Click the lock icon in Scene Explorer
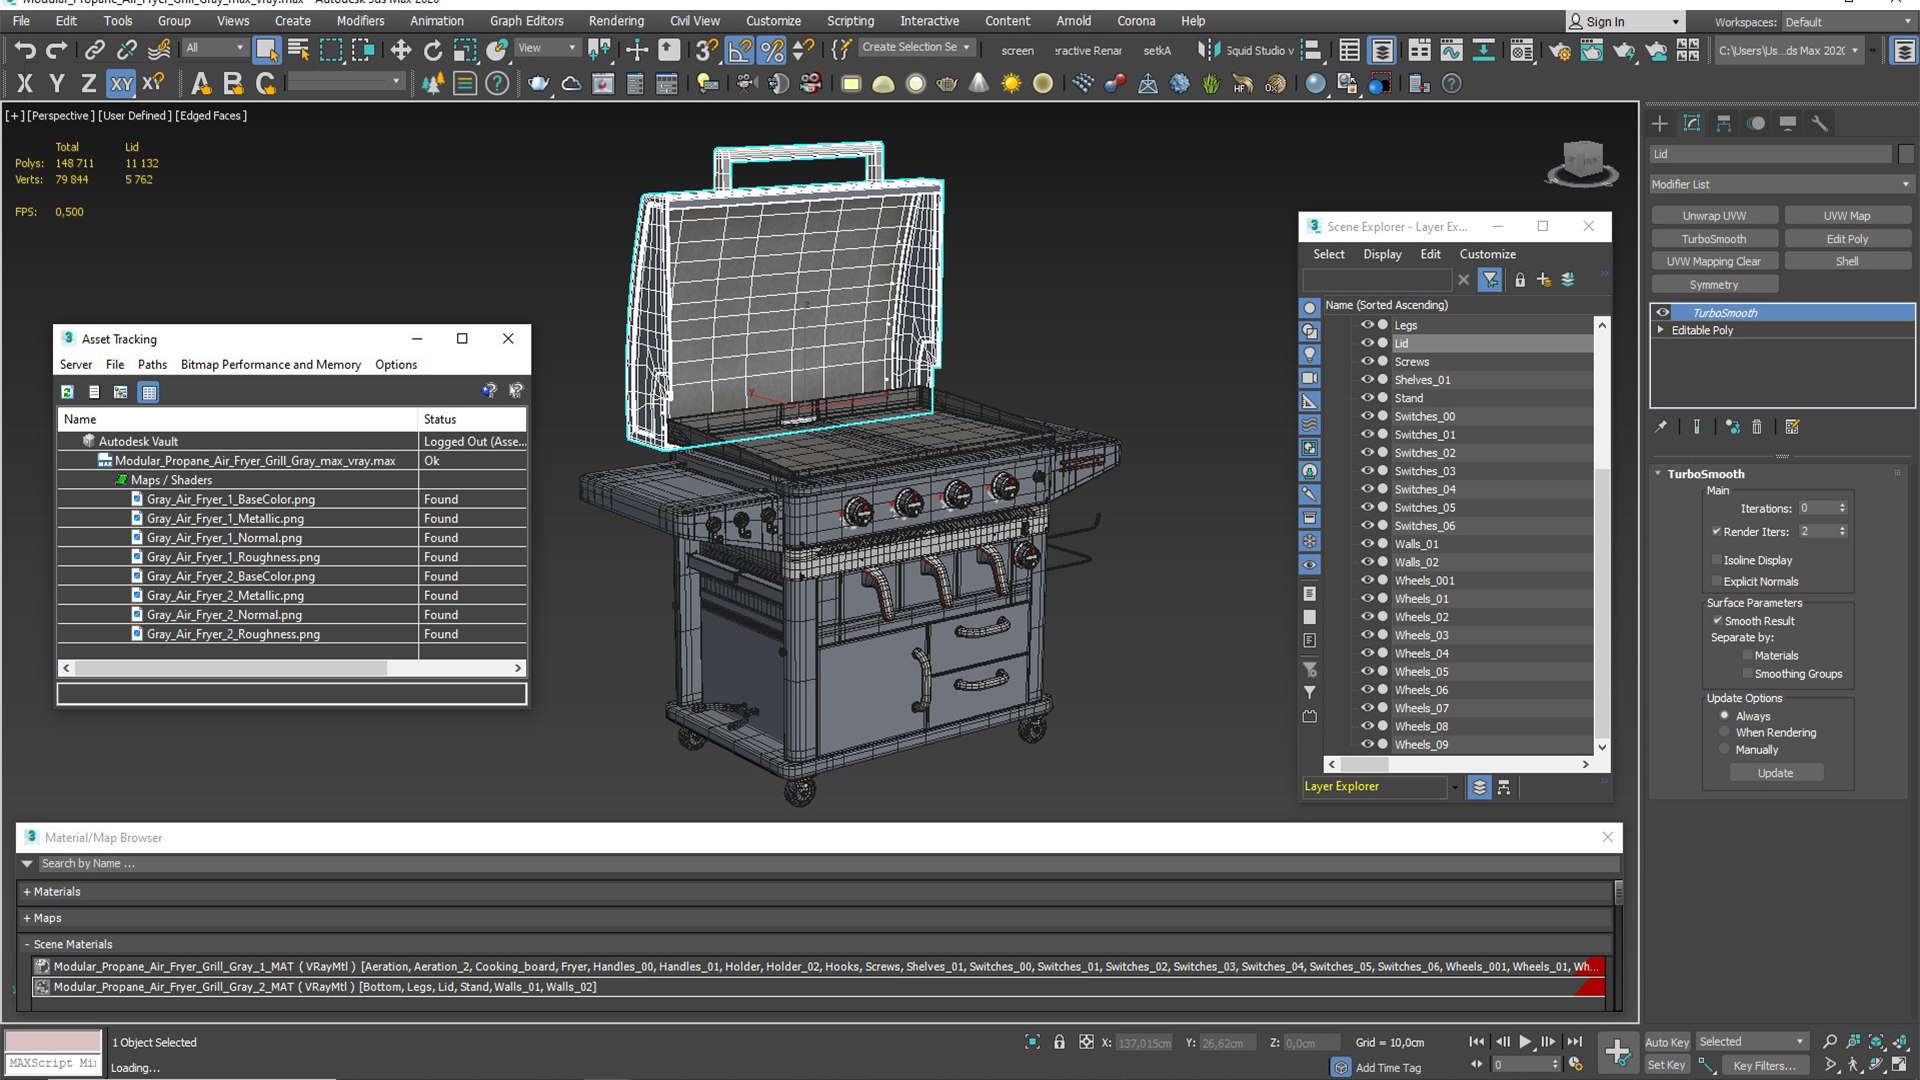This screenshot has height=1080, width=1920. click(1520, 280)
